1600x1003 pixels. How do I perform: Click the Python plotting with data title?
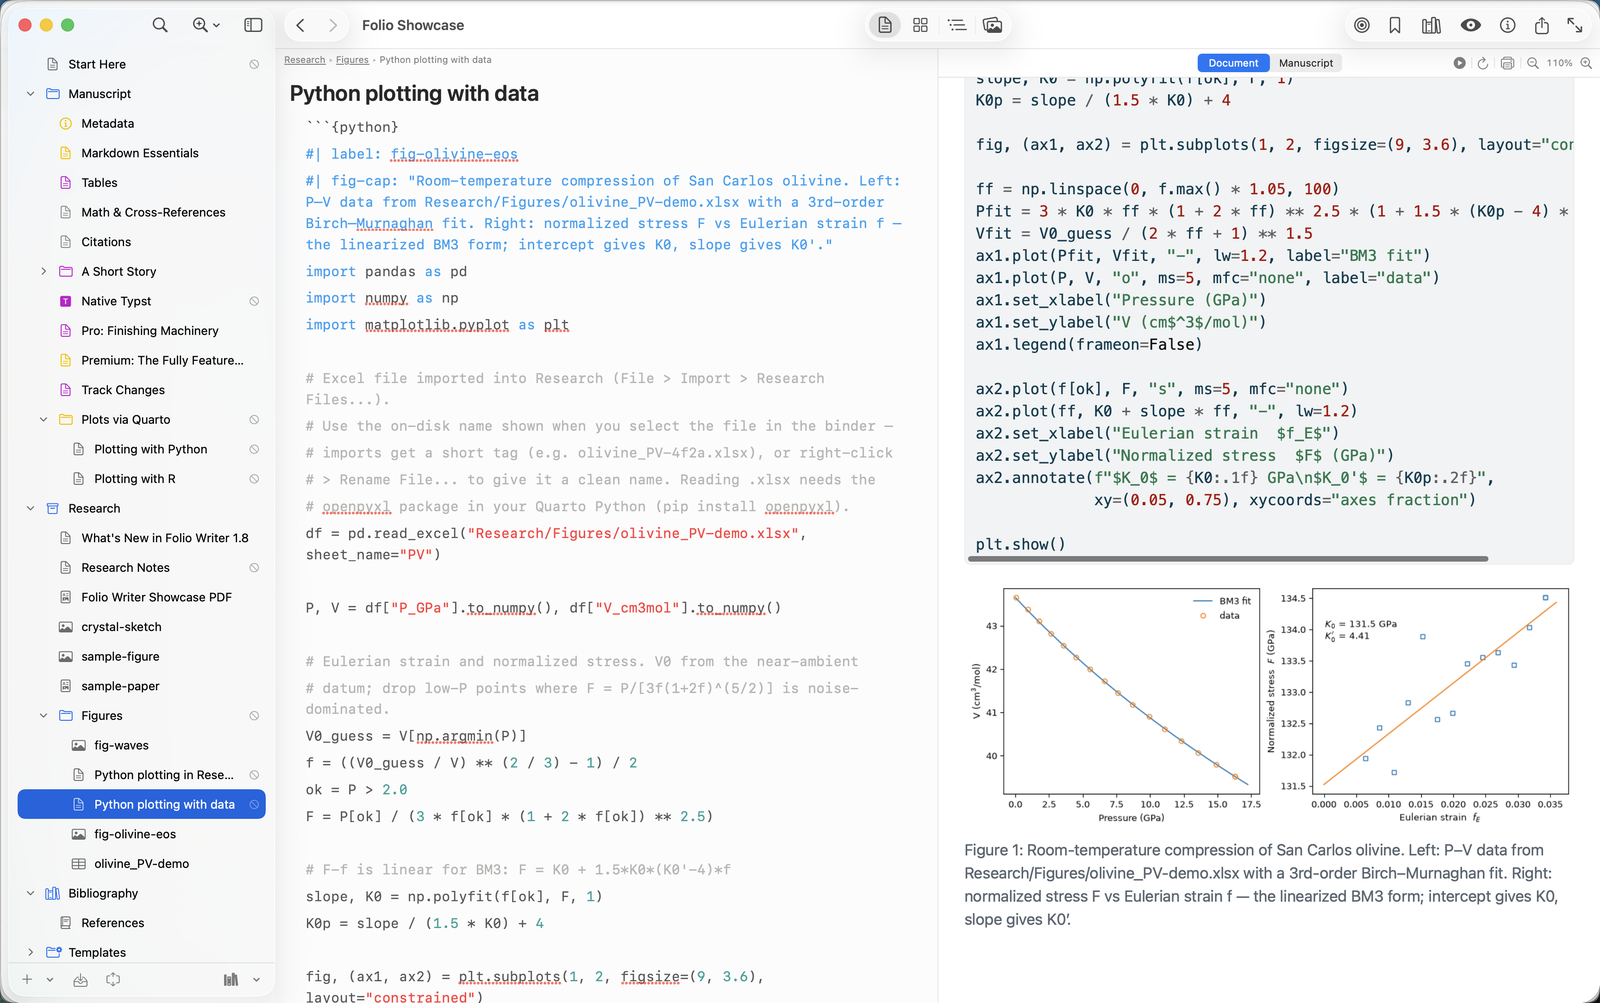click(x=414, y=94)
